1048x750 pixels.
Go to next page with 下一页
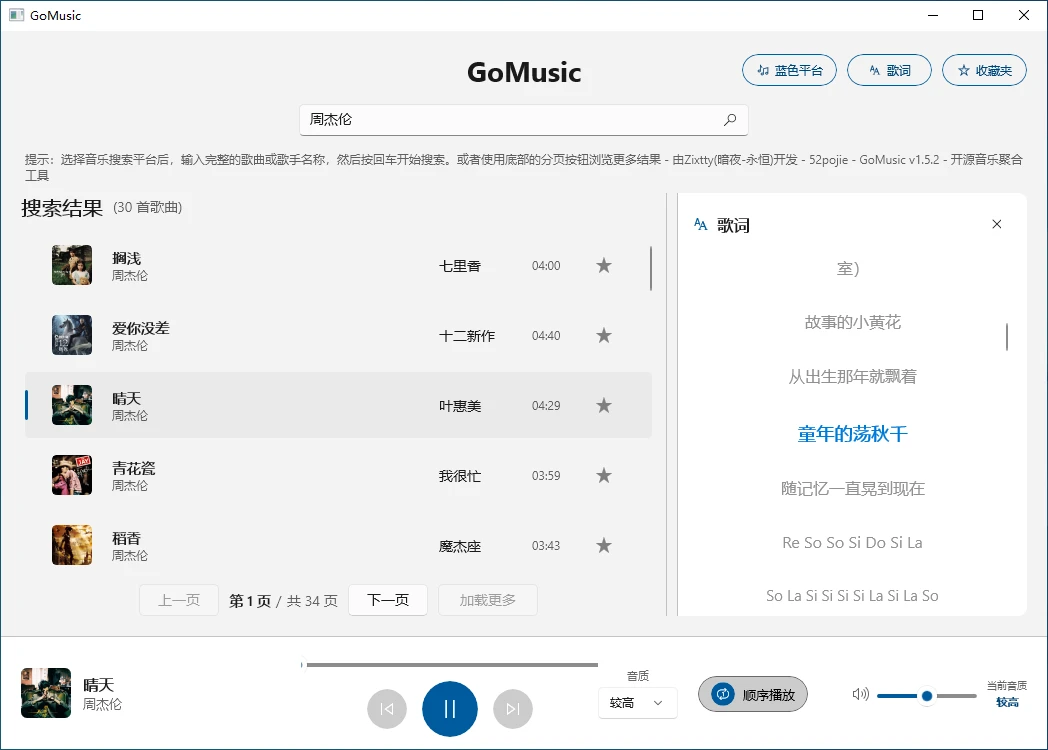[x=388, y=600]
